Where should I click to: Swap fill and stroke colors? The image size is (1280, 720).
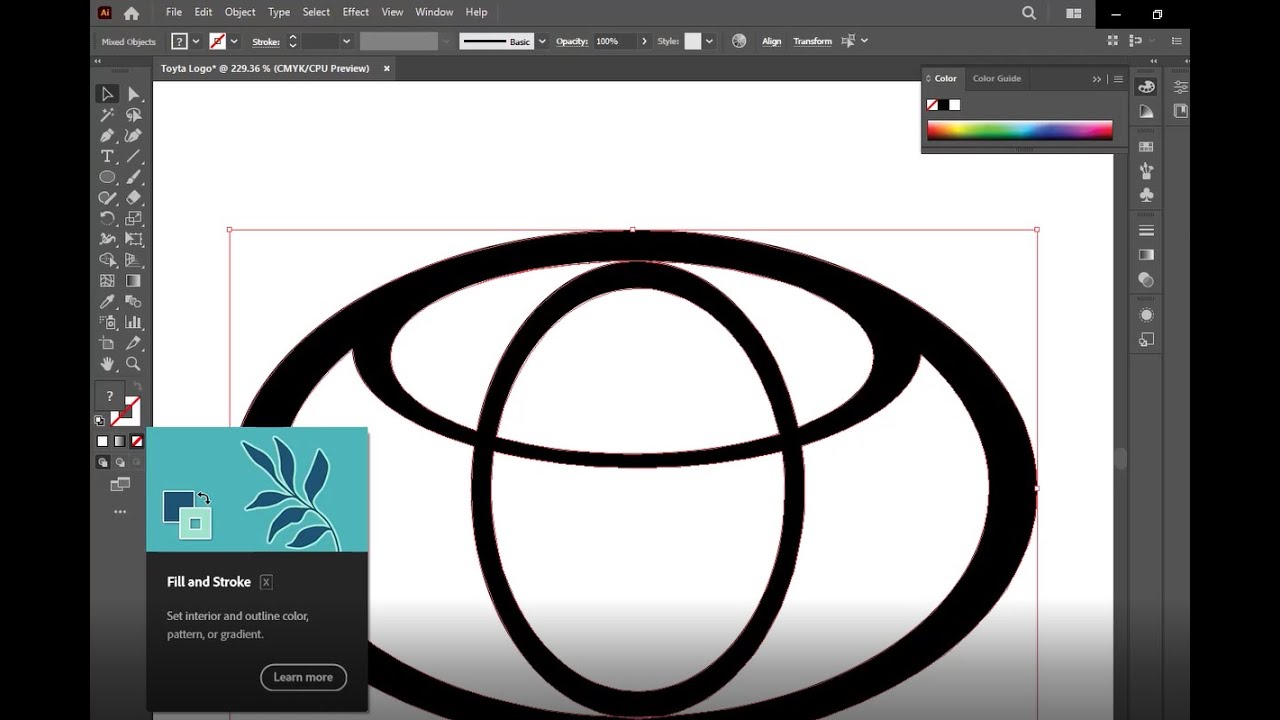(137, 387)
